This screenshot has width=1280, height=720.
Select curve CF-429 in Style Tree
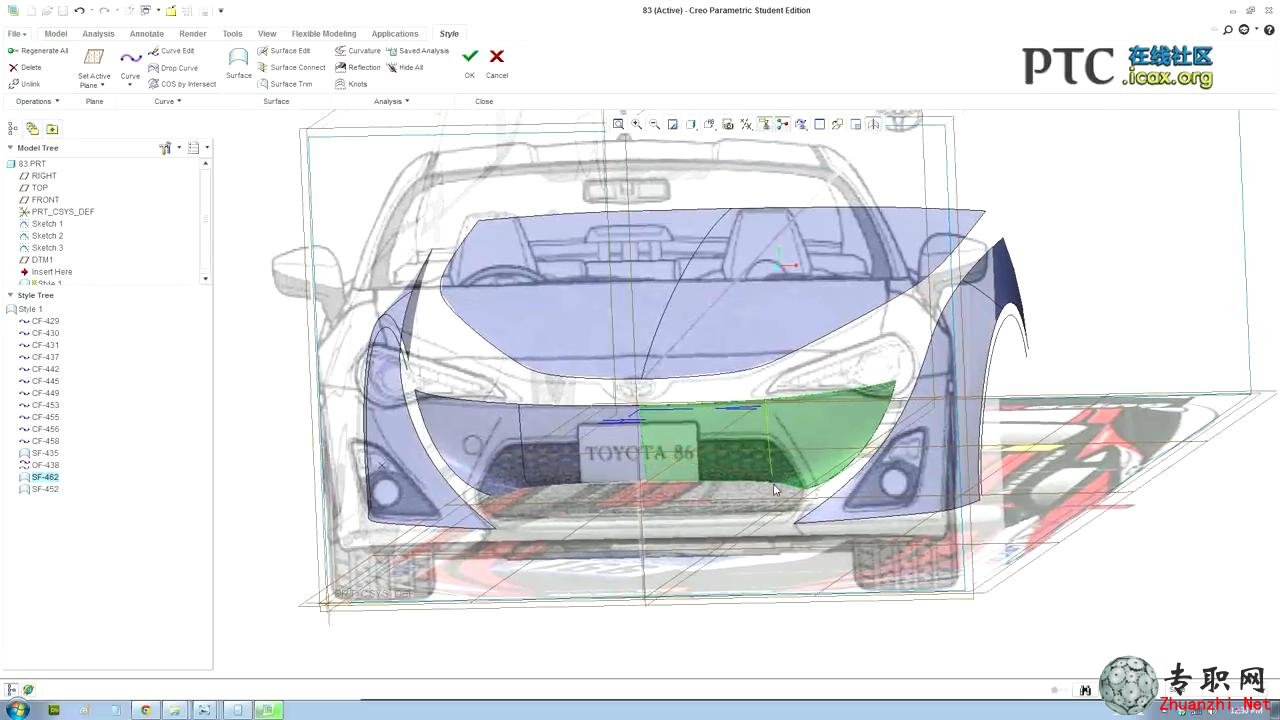pyautogui.click(x=39, y=321)
